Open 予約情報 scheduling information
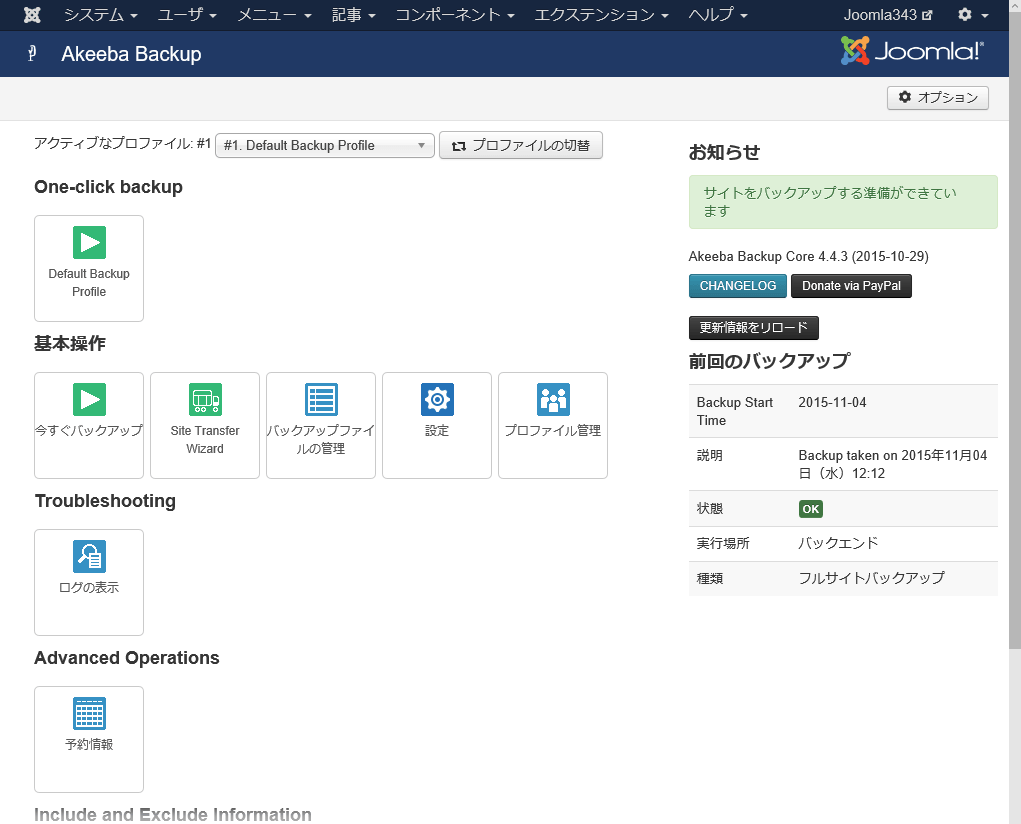 tap(89, 739)
